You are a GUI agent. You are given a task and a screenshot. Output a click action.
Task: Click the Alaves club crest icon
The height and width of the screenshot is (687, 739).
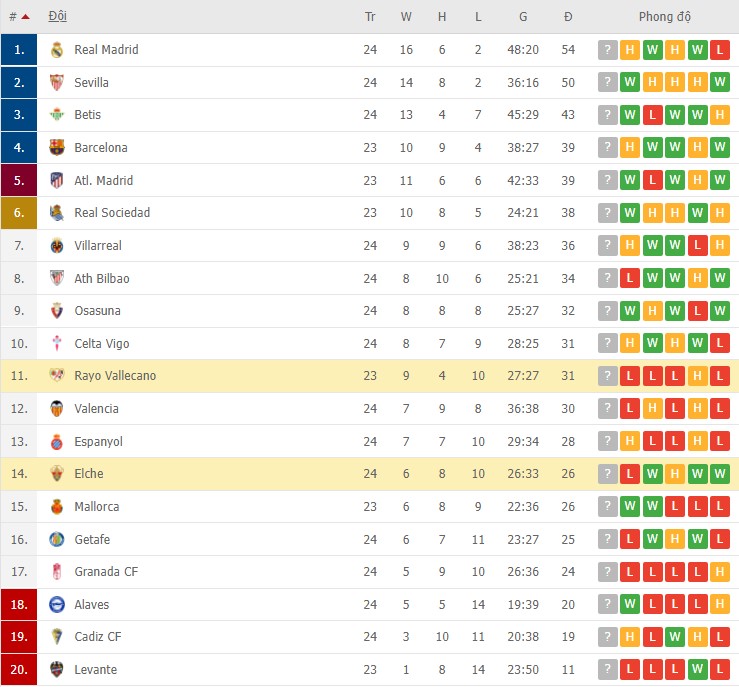(57, 605)
